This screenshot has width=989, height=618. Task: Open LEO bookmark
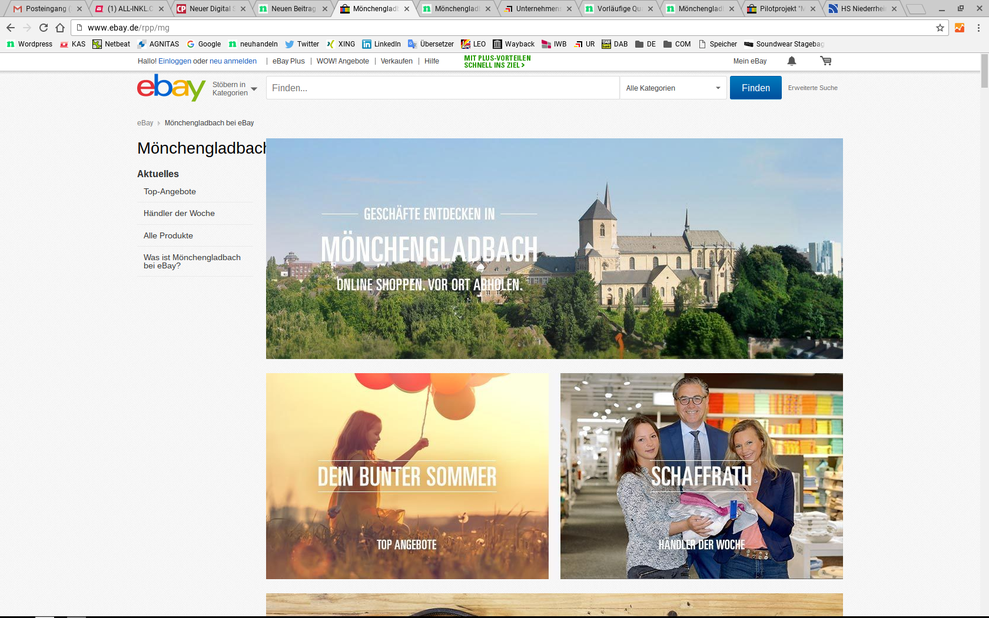pos(473,44)
